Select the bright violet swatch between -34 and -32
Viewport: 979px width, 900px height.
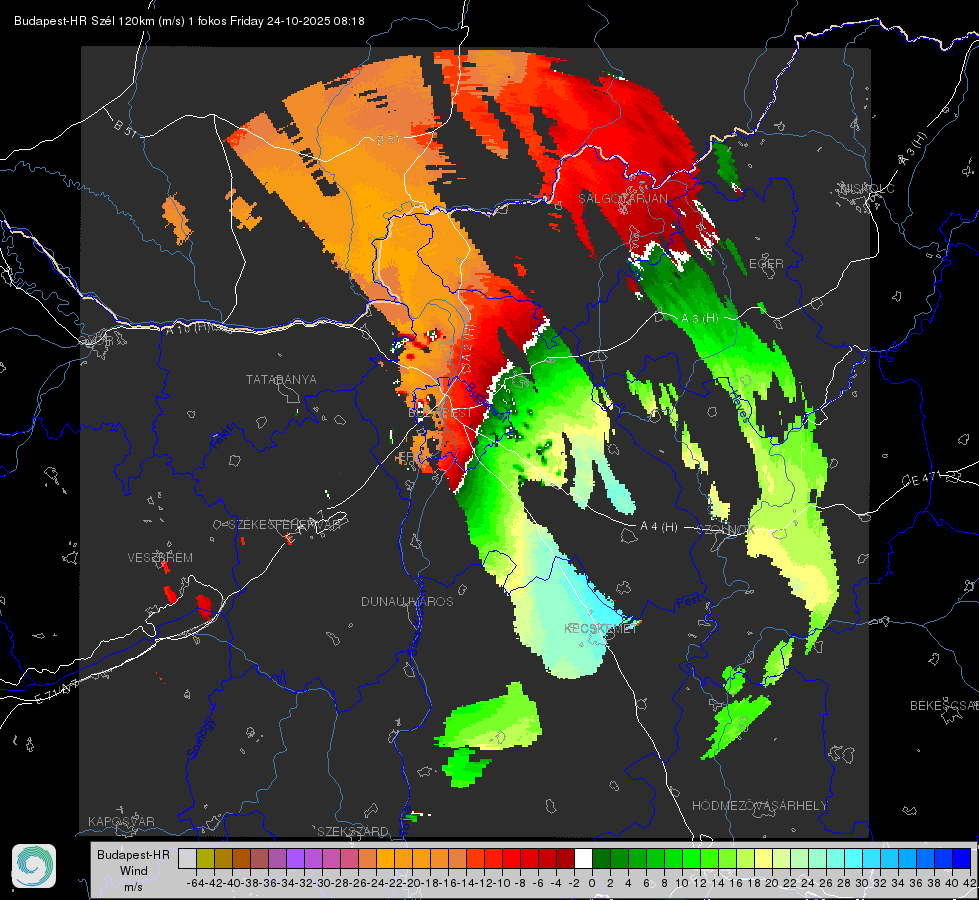[295, 858]
